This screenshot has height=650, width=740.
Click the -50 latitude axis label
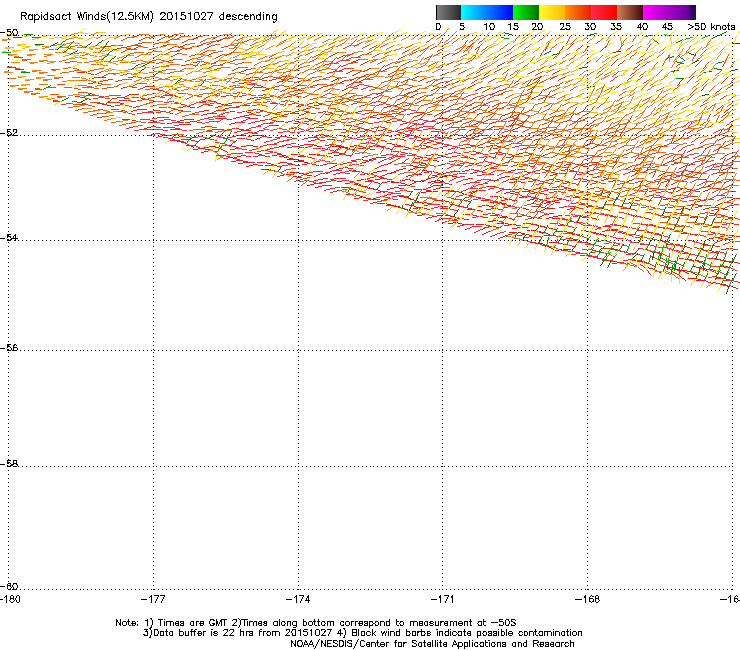pyautogui.click(x=9, y=33)
